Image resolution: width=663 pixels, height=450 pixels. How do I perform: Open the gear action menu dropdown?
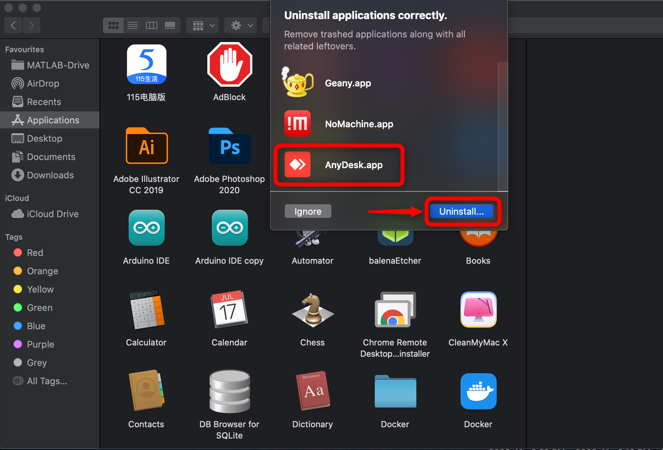click(241, 25)
